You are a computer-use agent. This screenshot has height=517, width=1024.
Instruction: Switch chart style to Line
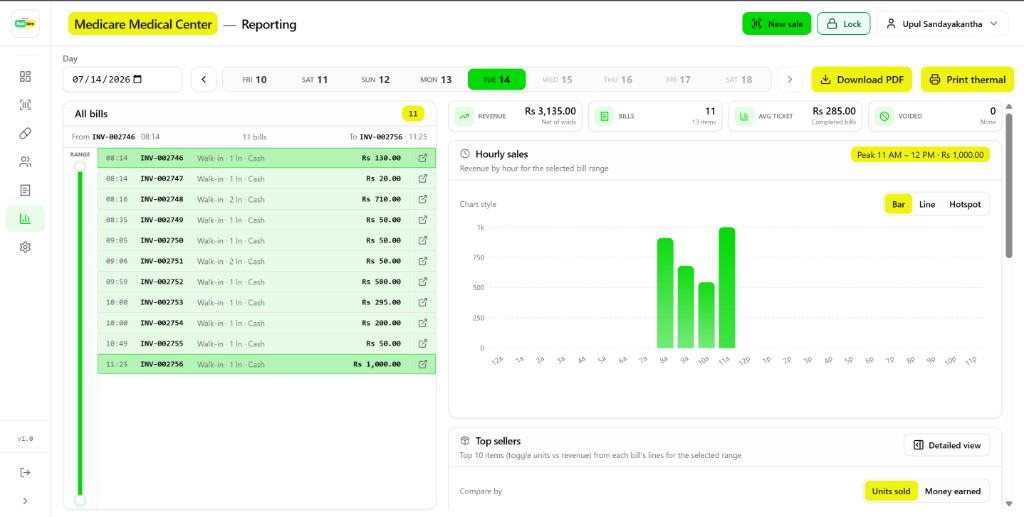point(927,204)
